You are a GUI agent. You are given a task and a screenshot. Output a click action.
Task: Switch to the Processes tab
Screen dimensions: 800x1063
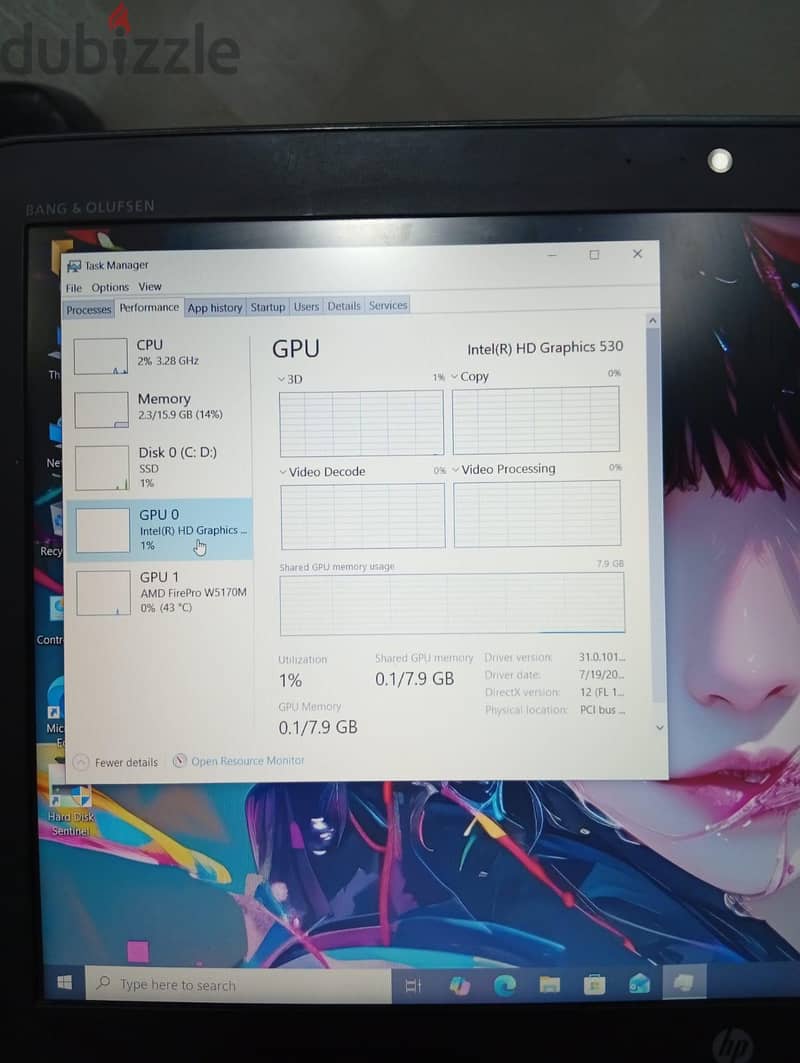click(88, 309)
